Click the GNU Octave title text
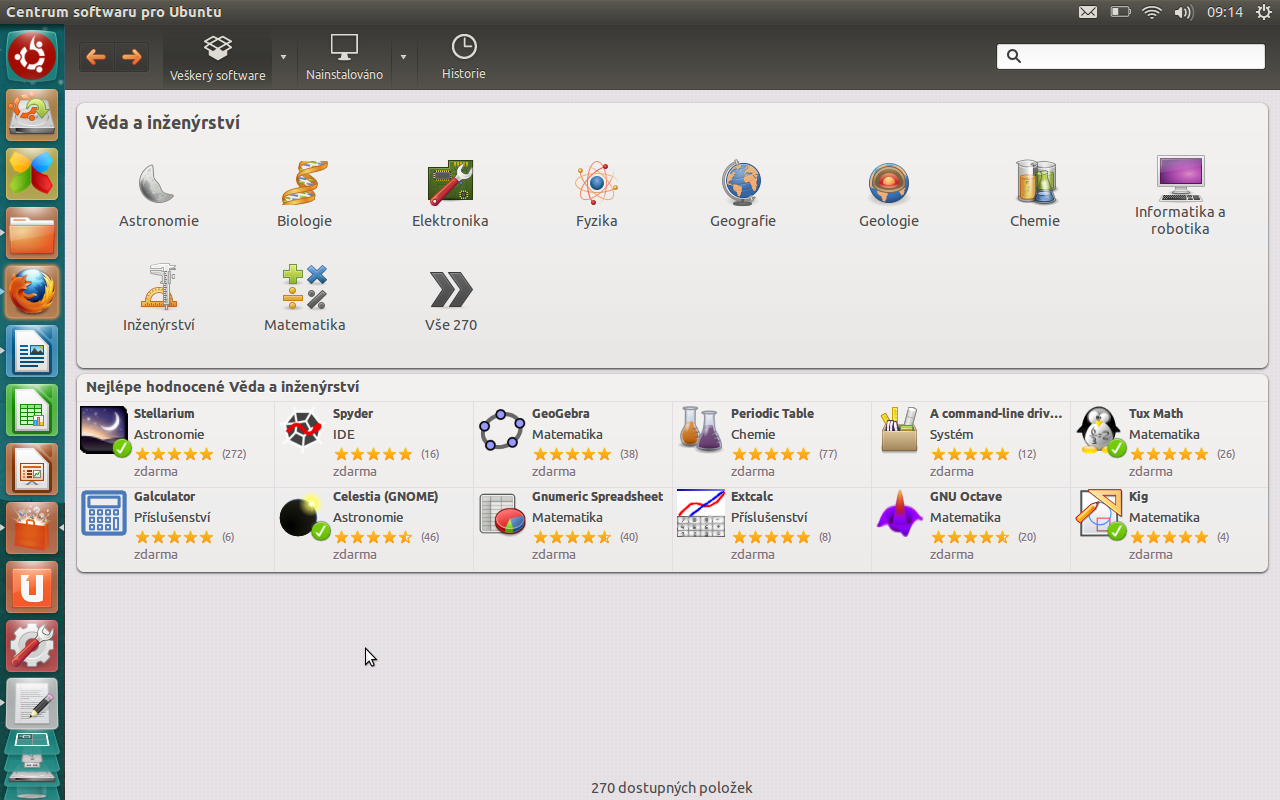Viewport: 1280px width, 800px height. (966, 496)
